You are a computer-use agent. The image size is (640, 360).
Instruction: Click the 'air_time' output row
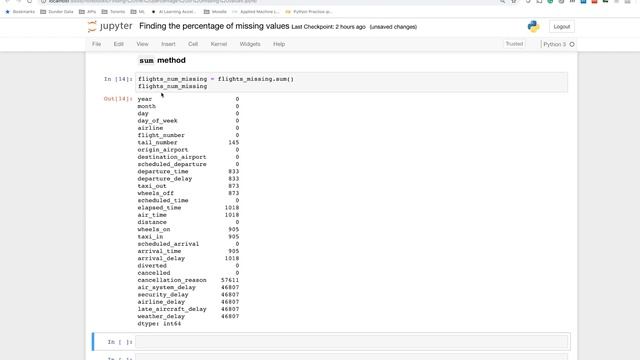point(188,215)
